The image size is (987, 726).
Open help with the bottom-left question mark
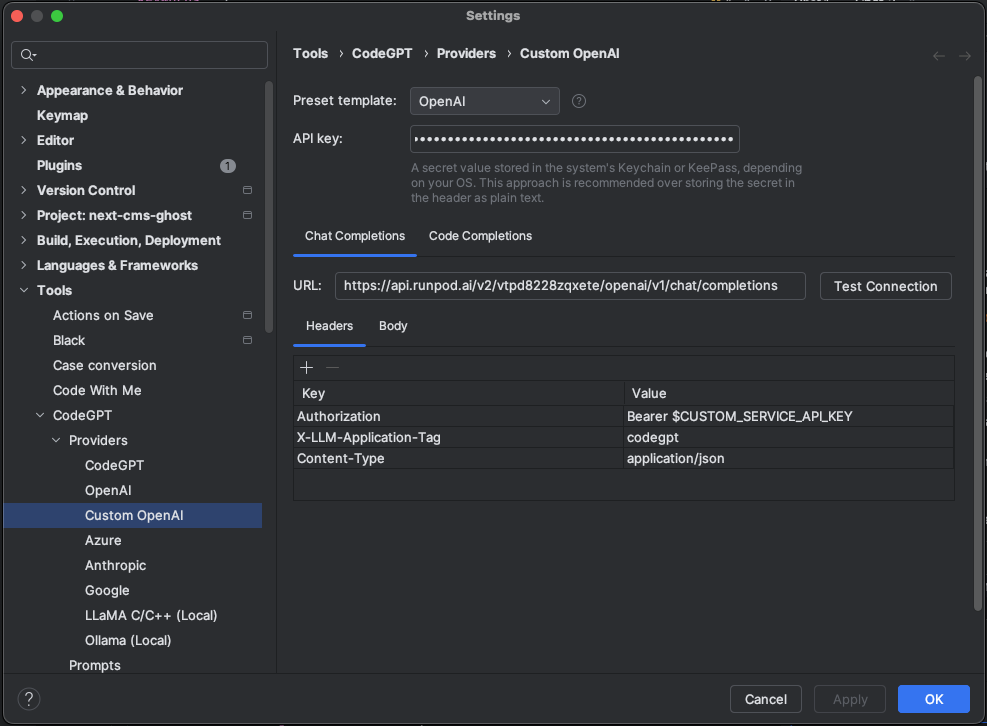29,699
